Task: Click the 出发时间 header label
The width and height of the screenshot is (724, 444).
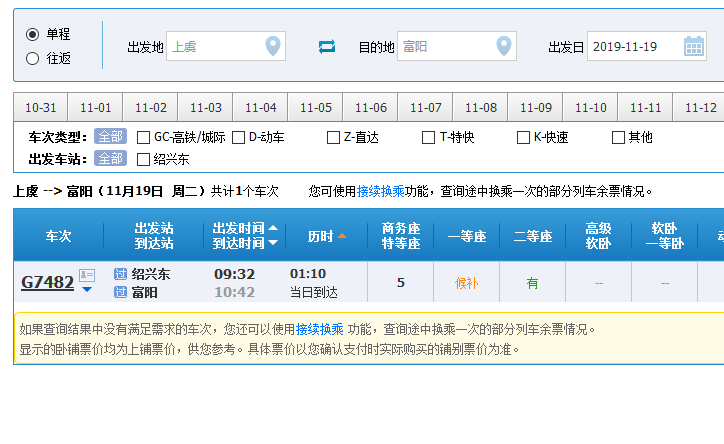Action: pyautogui.click(x=238, y=228)
